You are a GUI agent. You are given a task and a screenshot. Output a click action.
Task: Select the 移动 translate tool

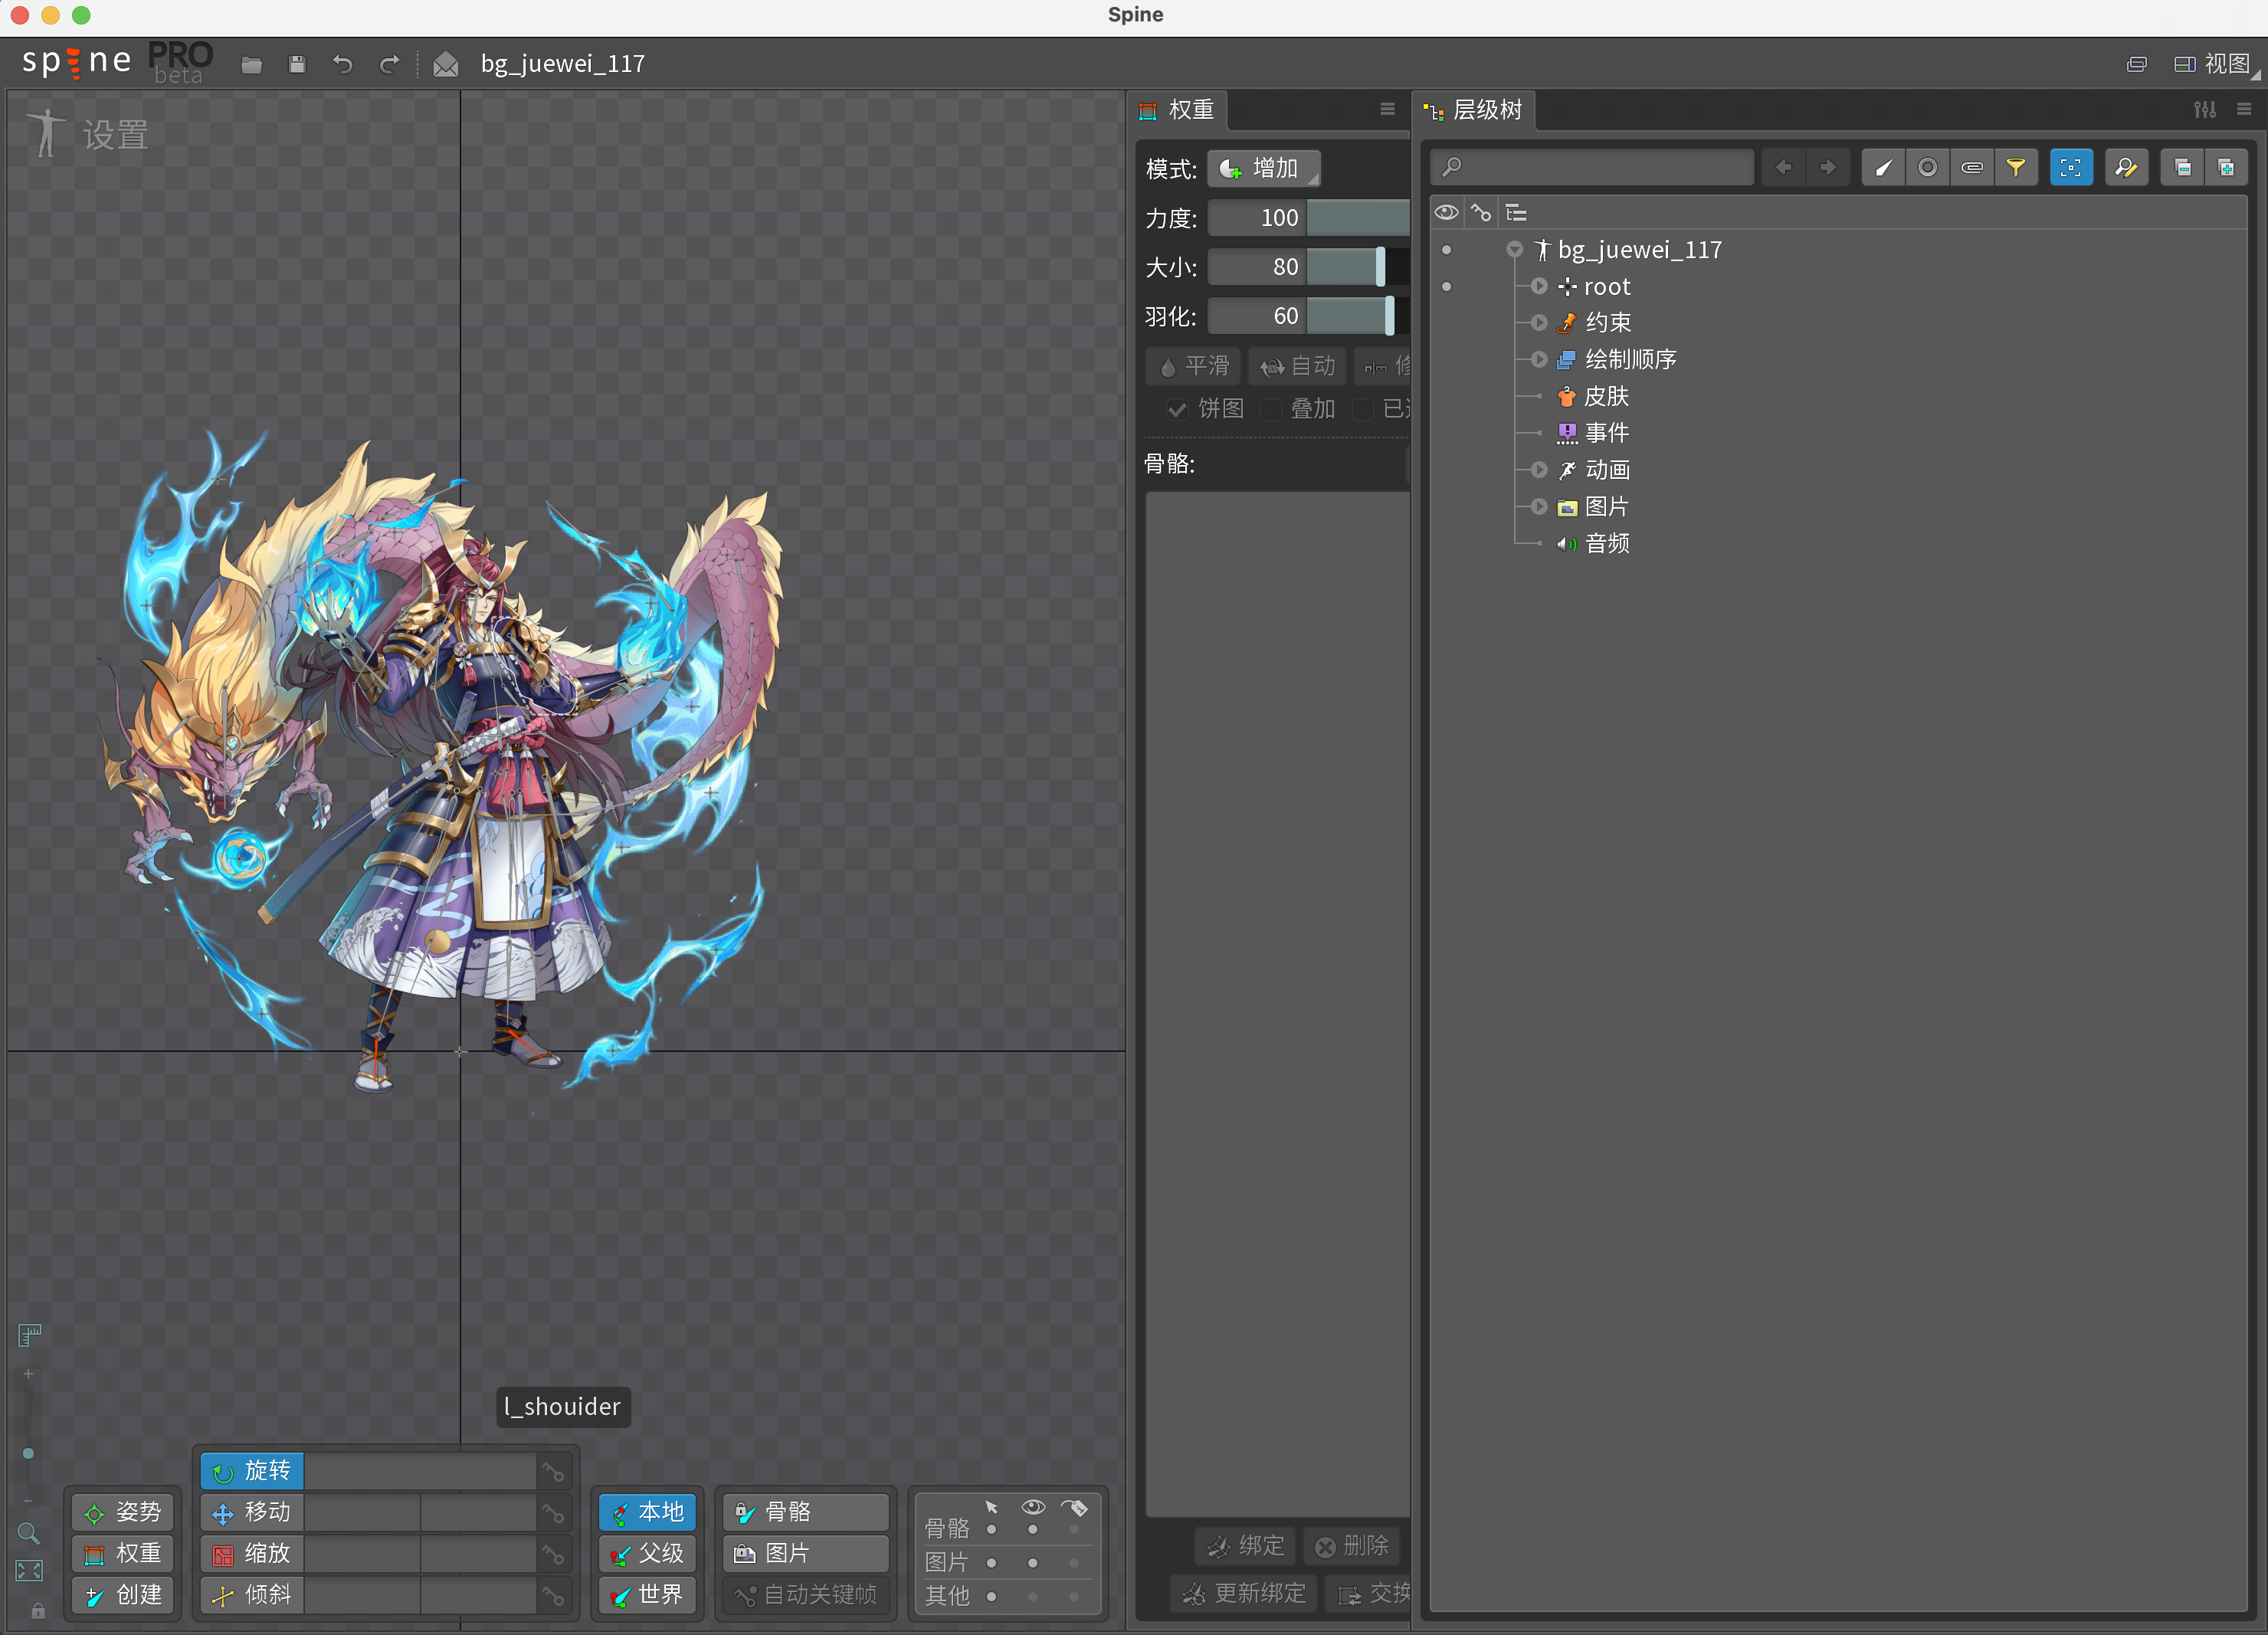tap(251, 1512)
